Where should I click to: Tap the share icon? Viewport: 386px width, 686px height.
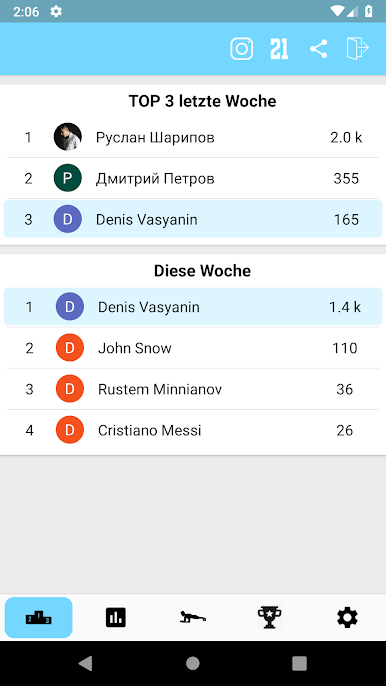click(319, 49)
